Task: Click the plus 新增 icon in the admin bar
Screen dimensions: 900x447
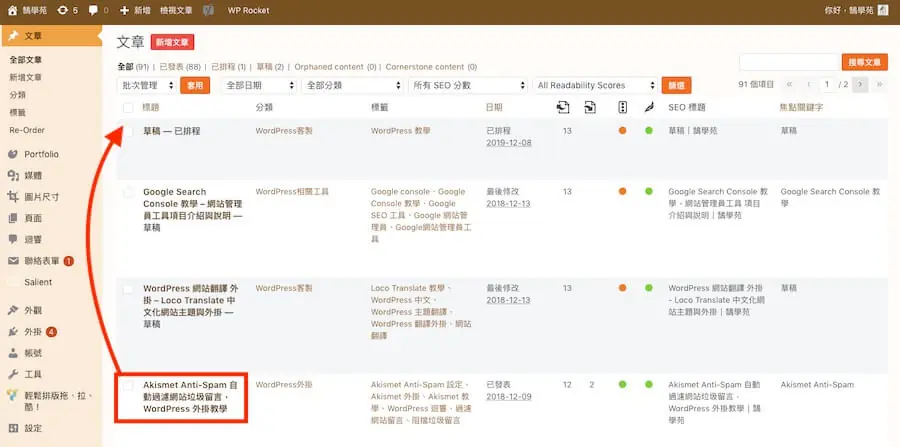Action: point(124,10)
